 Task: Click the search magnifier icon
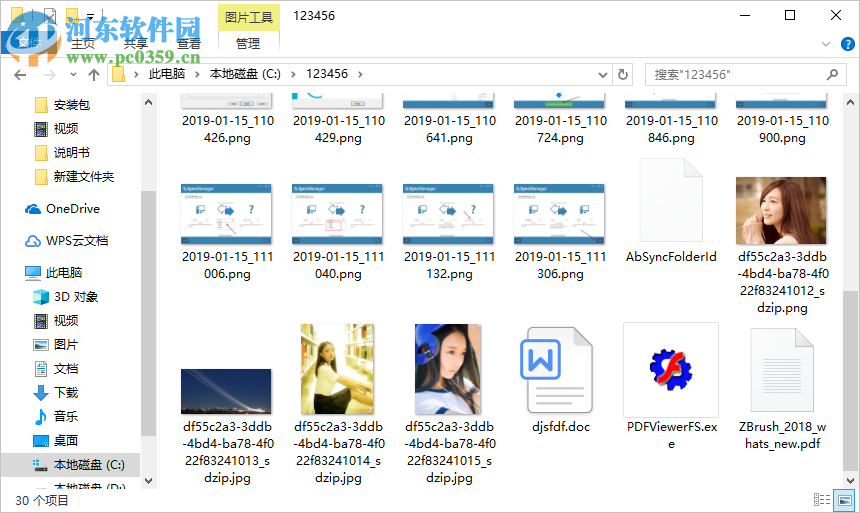pyautogui.click(x=833, y=74)
